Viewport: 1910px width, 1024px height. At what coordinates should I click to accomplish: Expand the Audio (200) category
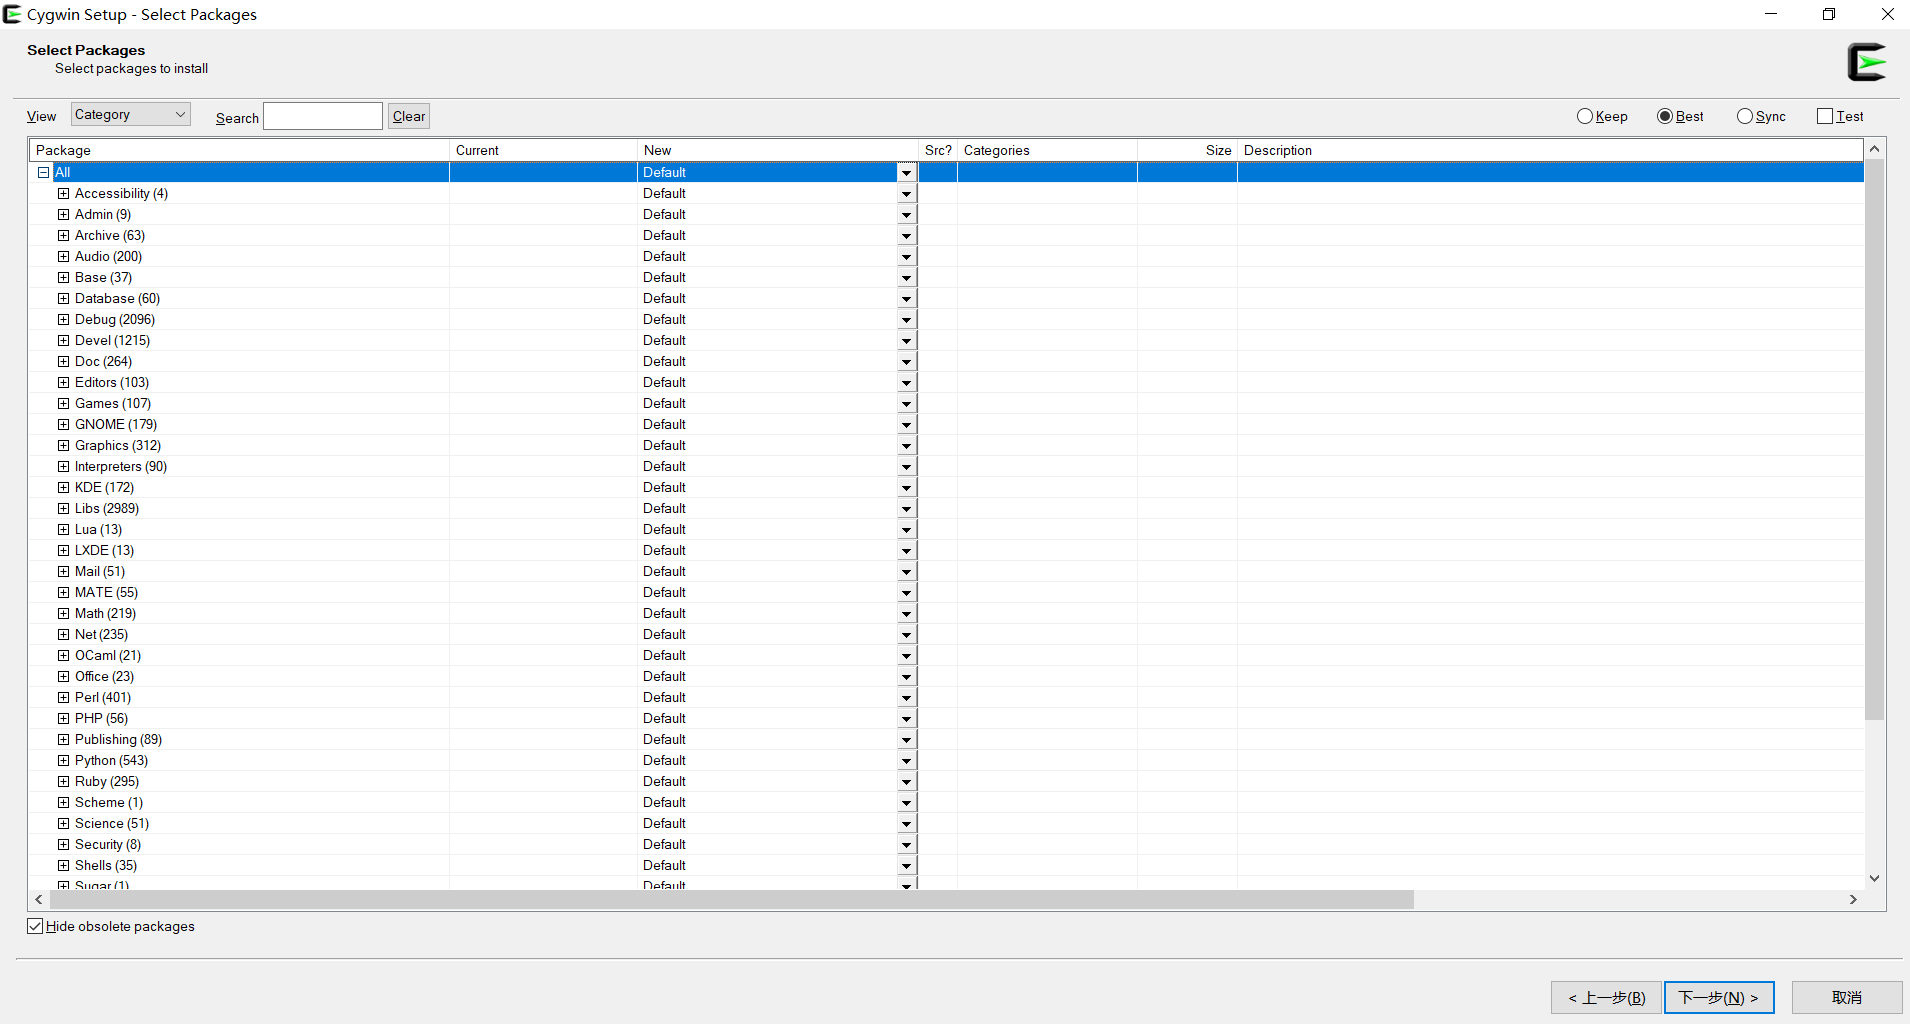tap(64, 256)
